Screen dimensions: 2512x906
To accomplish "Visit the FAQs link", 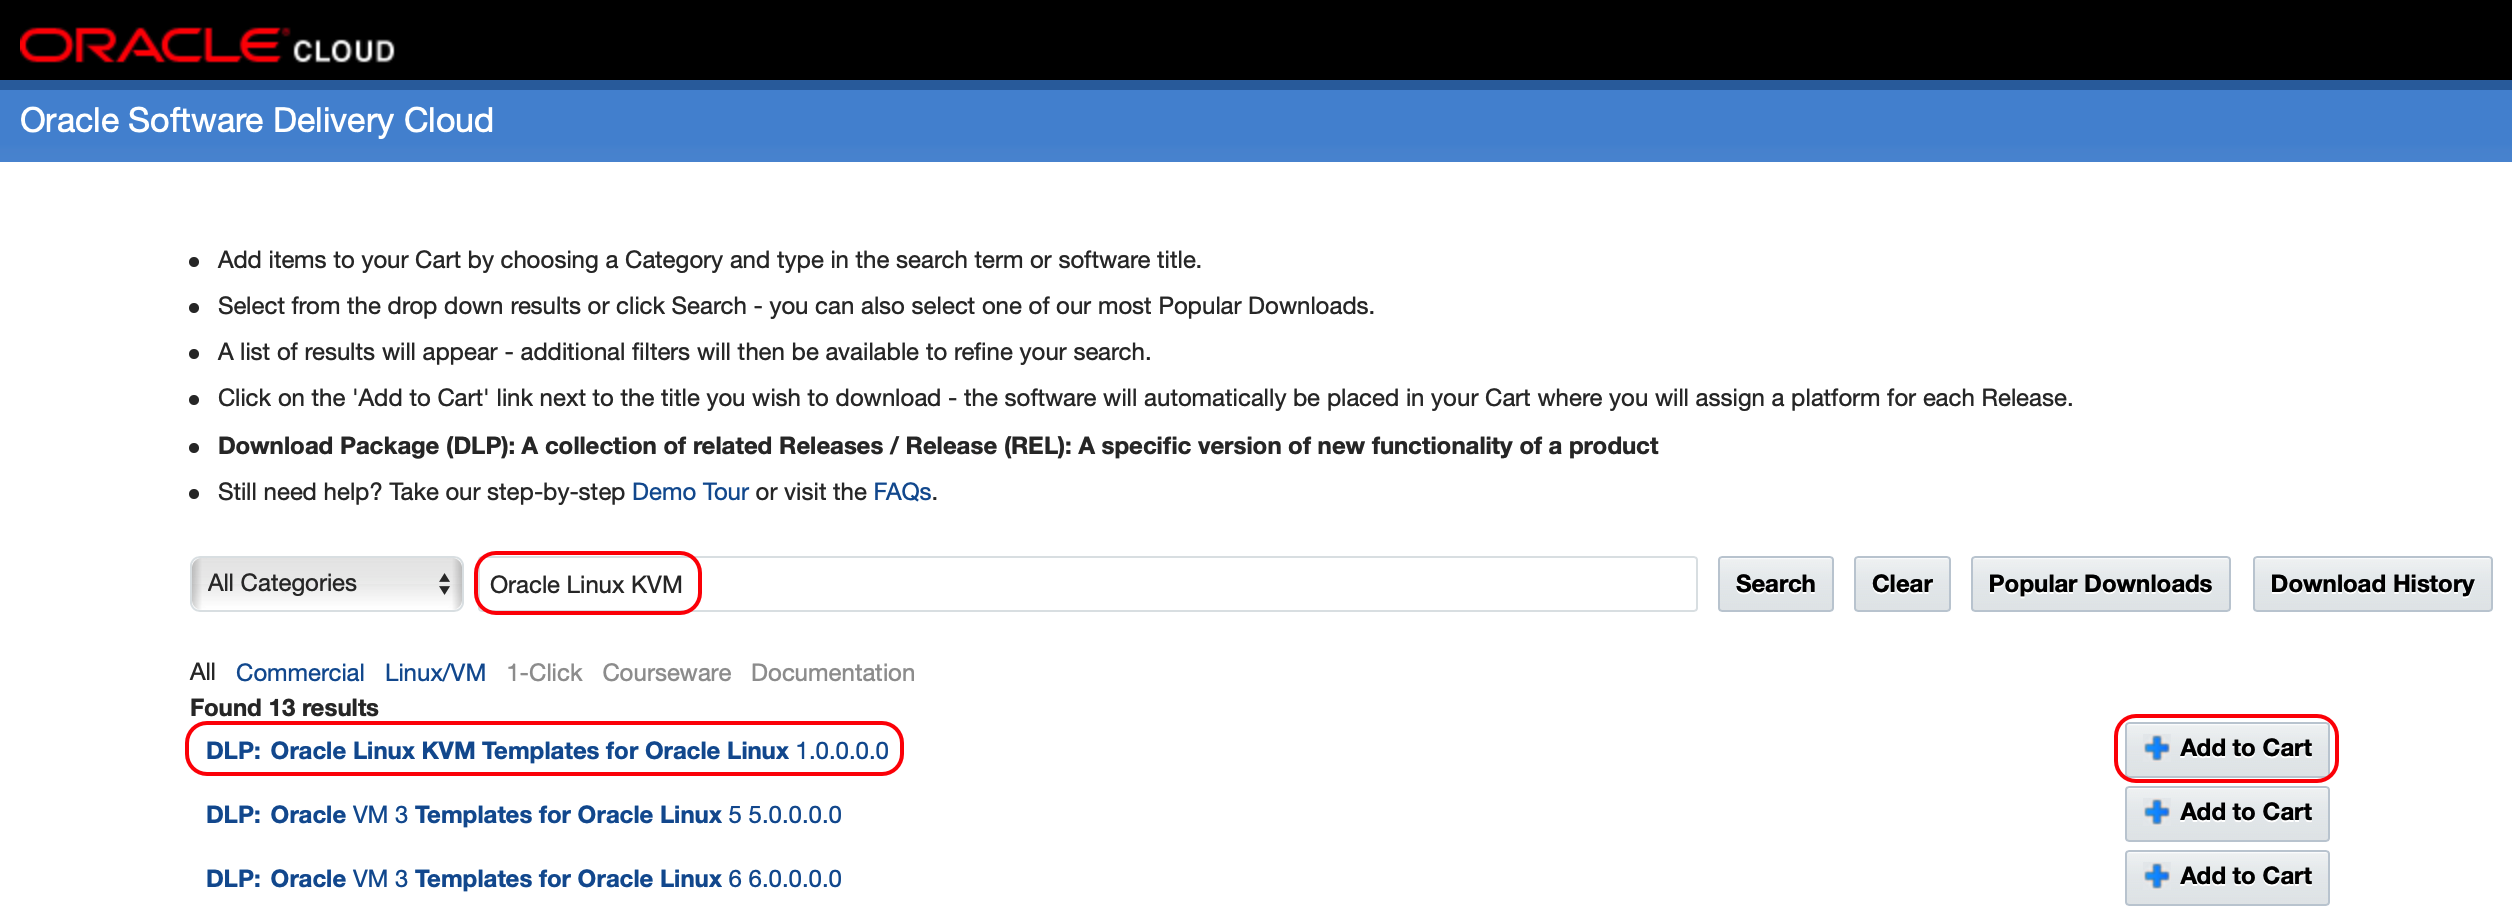I will tap(902, 492).
